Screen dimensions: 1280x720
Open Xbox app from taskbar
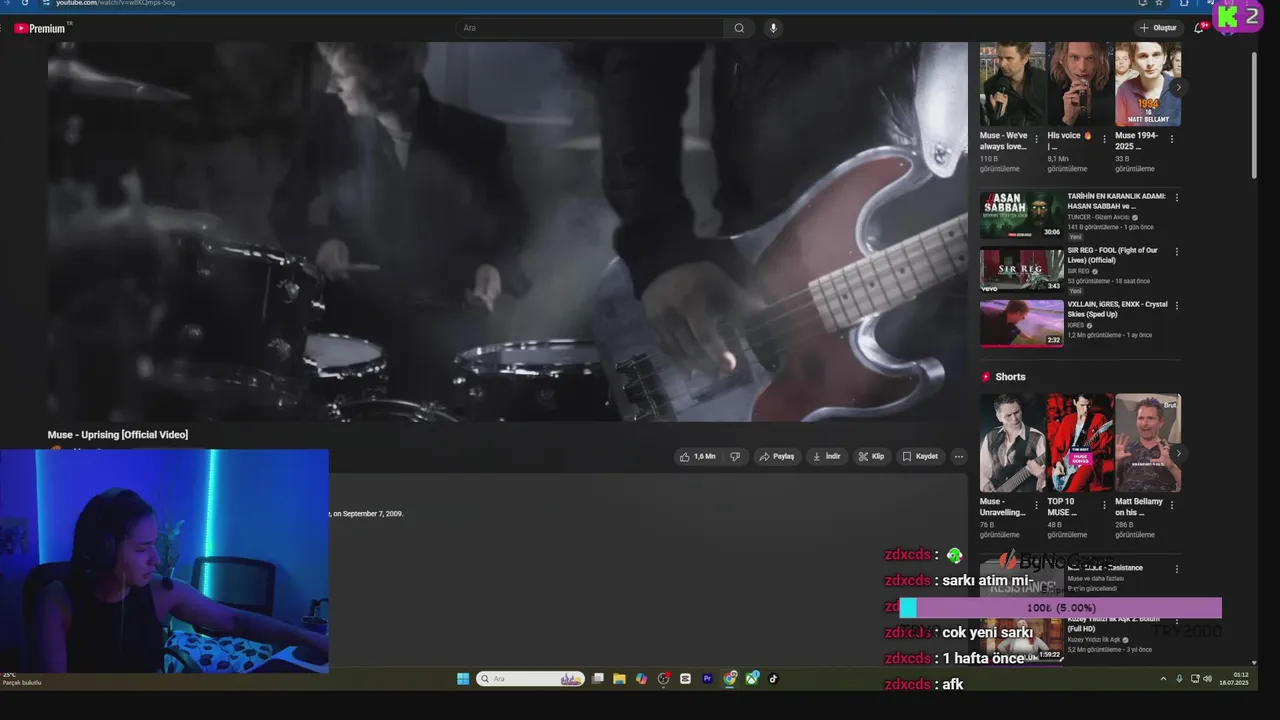[752, 678]
